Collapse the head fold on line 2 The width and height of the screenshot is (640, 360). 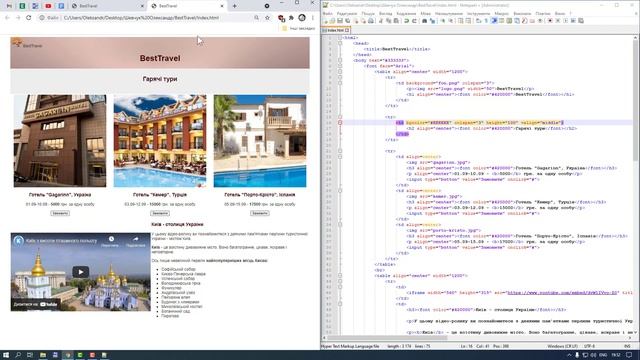(340, 43)
